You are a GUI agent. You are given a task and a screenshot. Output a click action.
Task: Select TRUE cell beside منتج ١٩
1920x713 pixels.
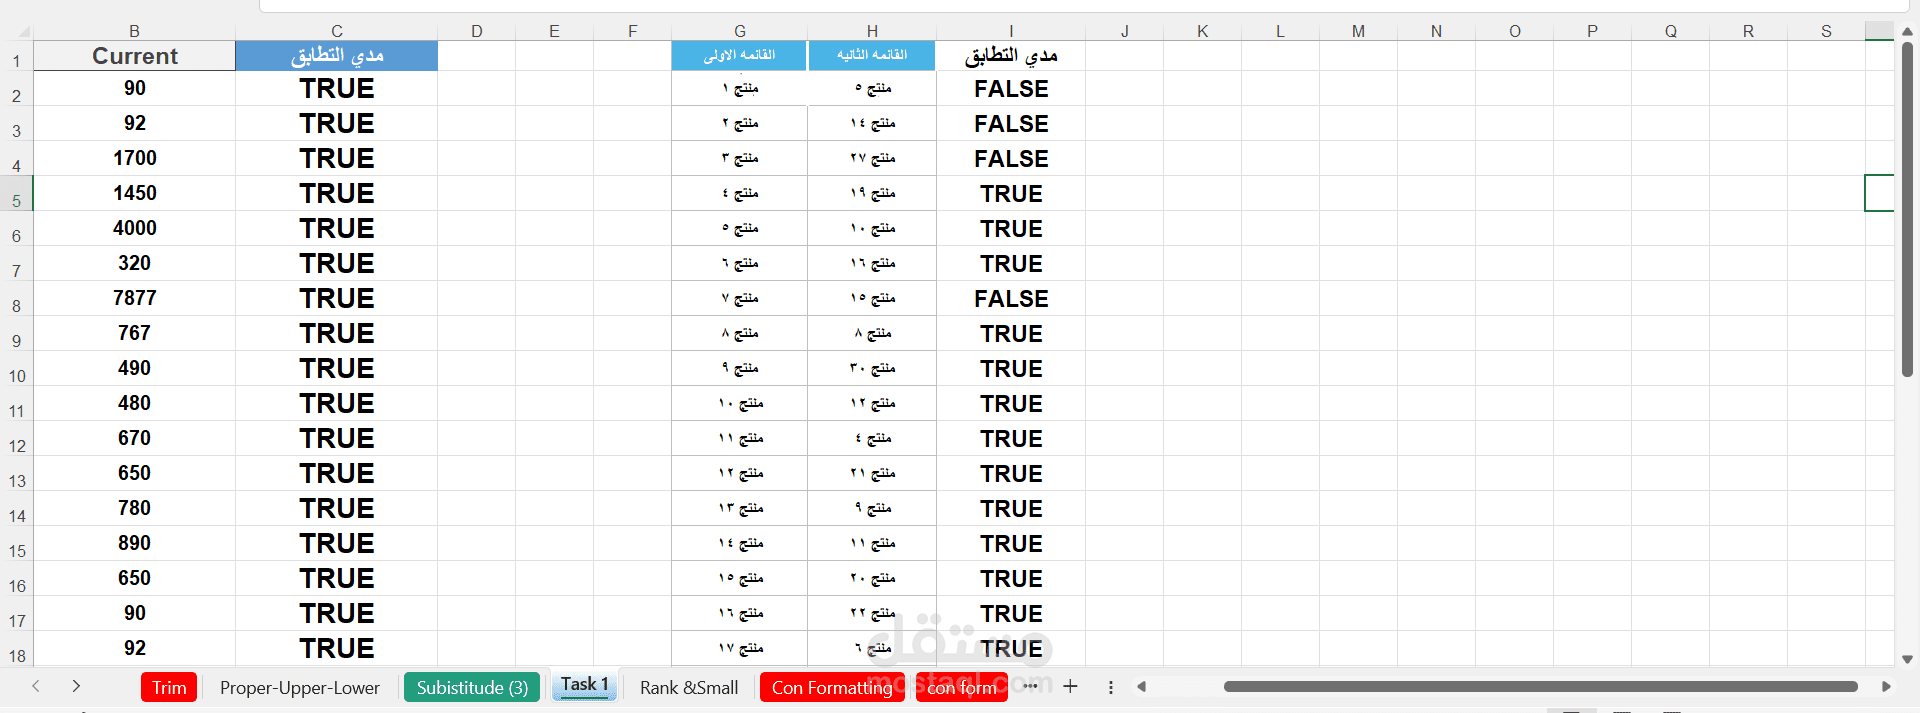(x=1011, y=193)
